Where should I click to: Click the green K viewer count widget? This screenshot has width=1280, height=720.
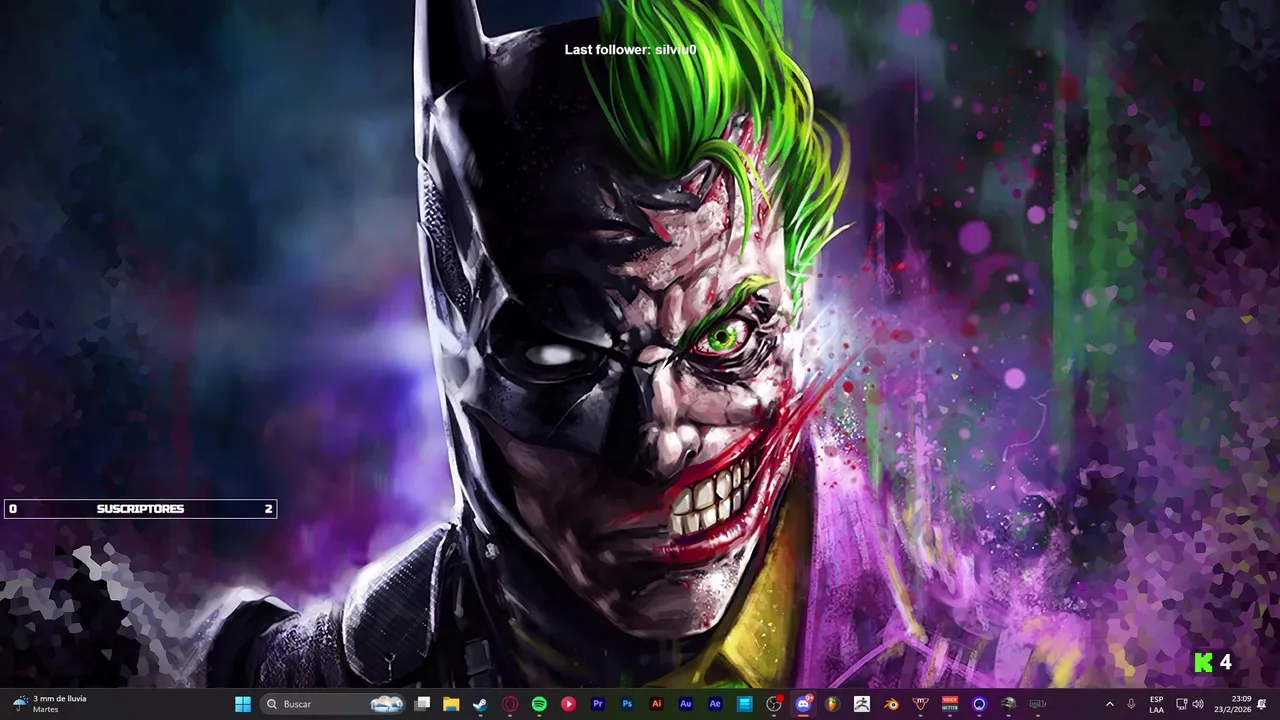[1213, 662]
